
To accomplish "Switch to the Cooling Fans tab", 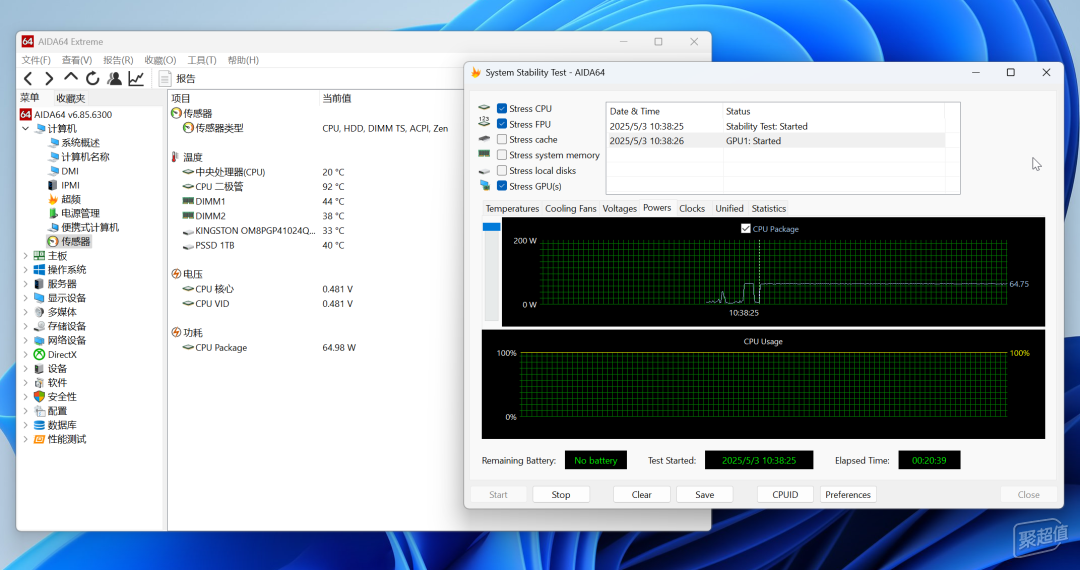I will point(570,209).
